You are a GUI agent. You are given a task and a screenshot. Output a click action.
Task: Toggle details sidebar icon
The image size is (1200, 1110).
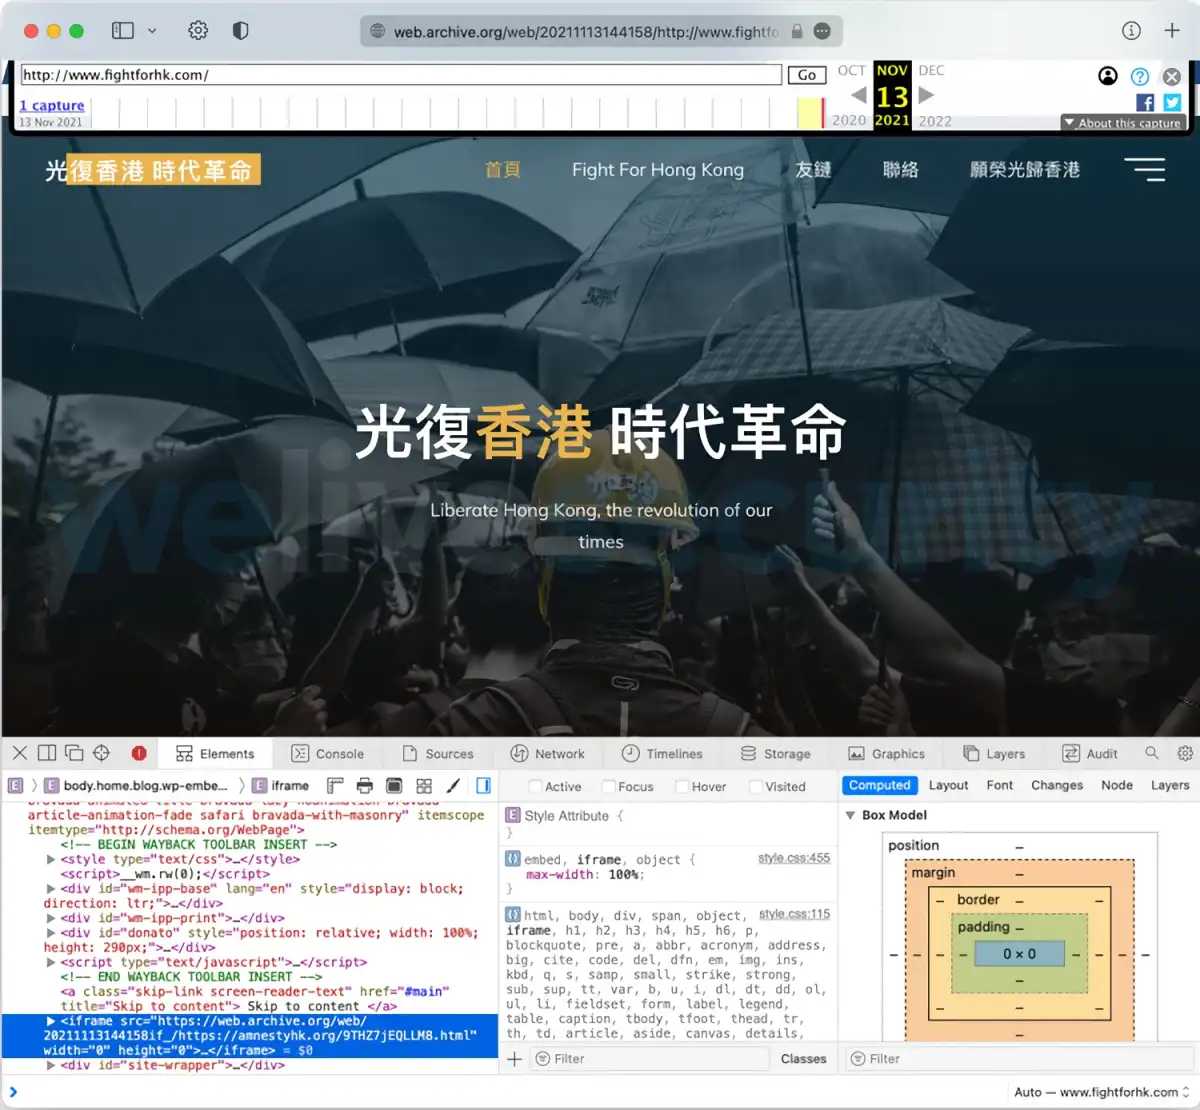[x=483, y=786]
